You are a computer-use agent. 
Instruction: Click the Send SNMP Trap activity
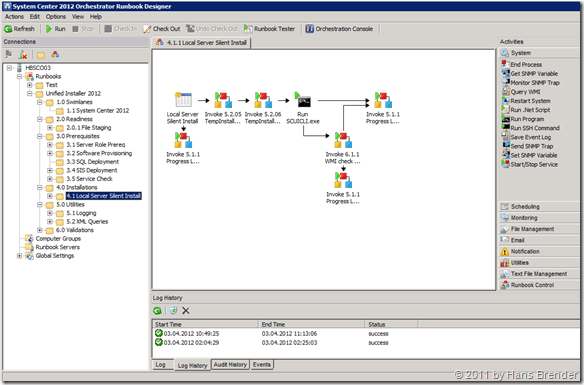527,146
